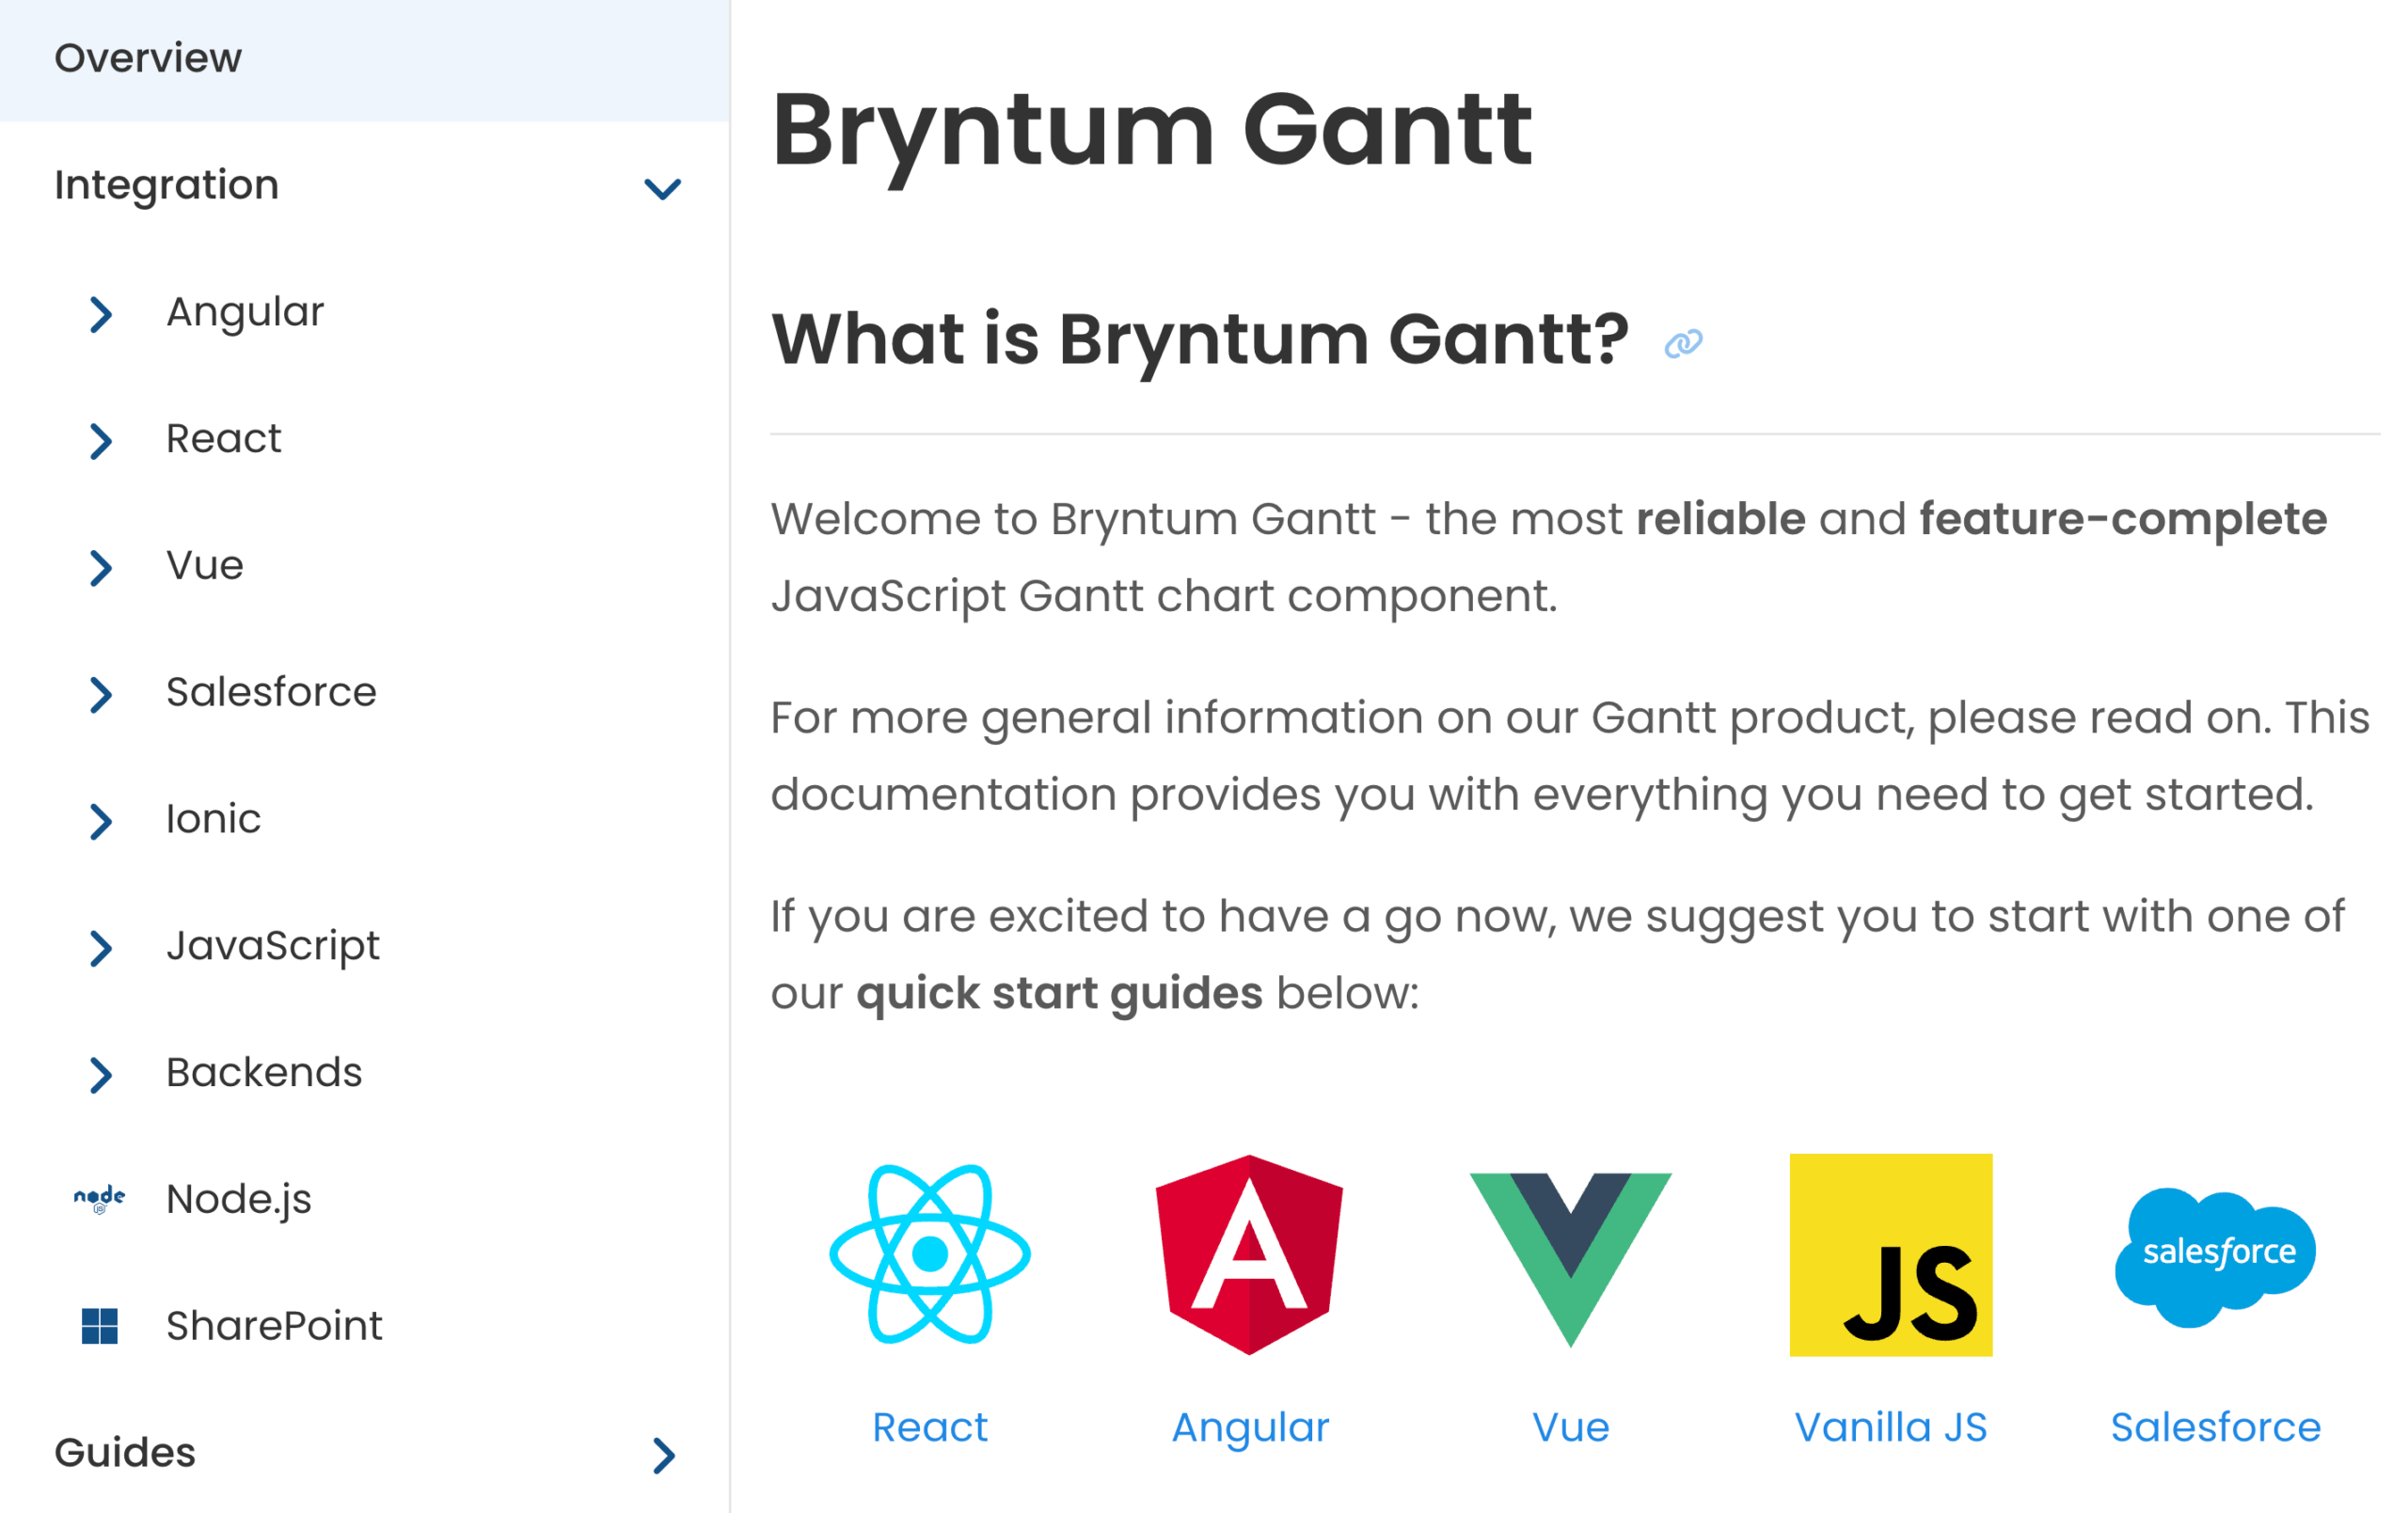
Task: Collapse the Integration section chevron
Action: tap(662, 188)
